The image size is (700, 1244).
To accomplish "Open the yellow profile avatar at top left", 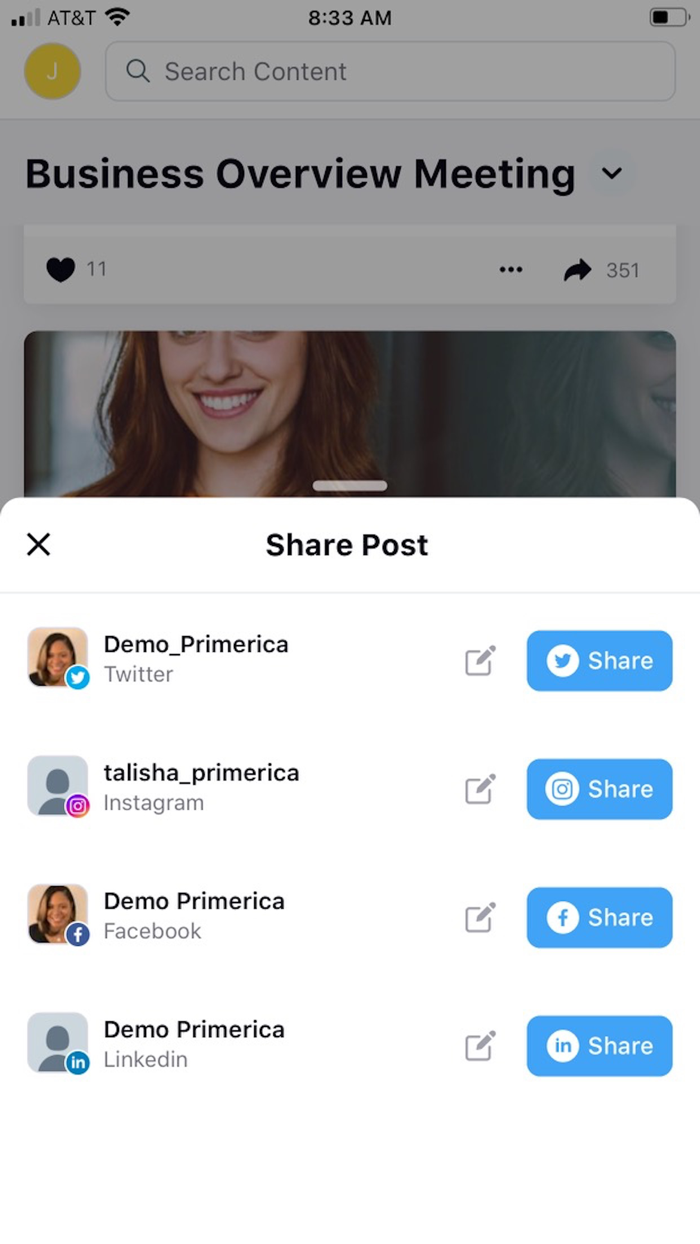I will coord(52,71).
